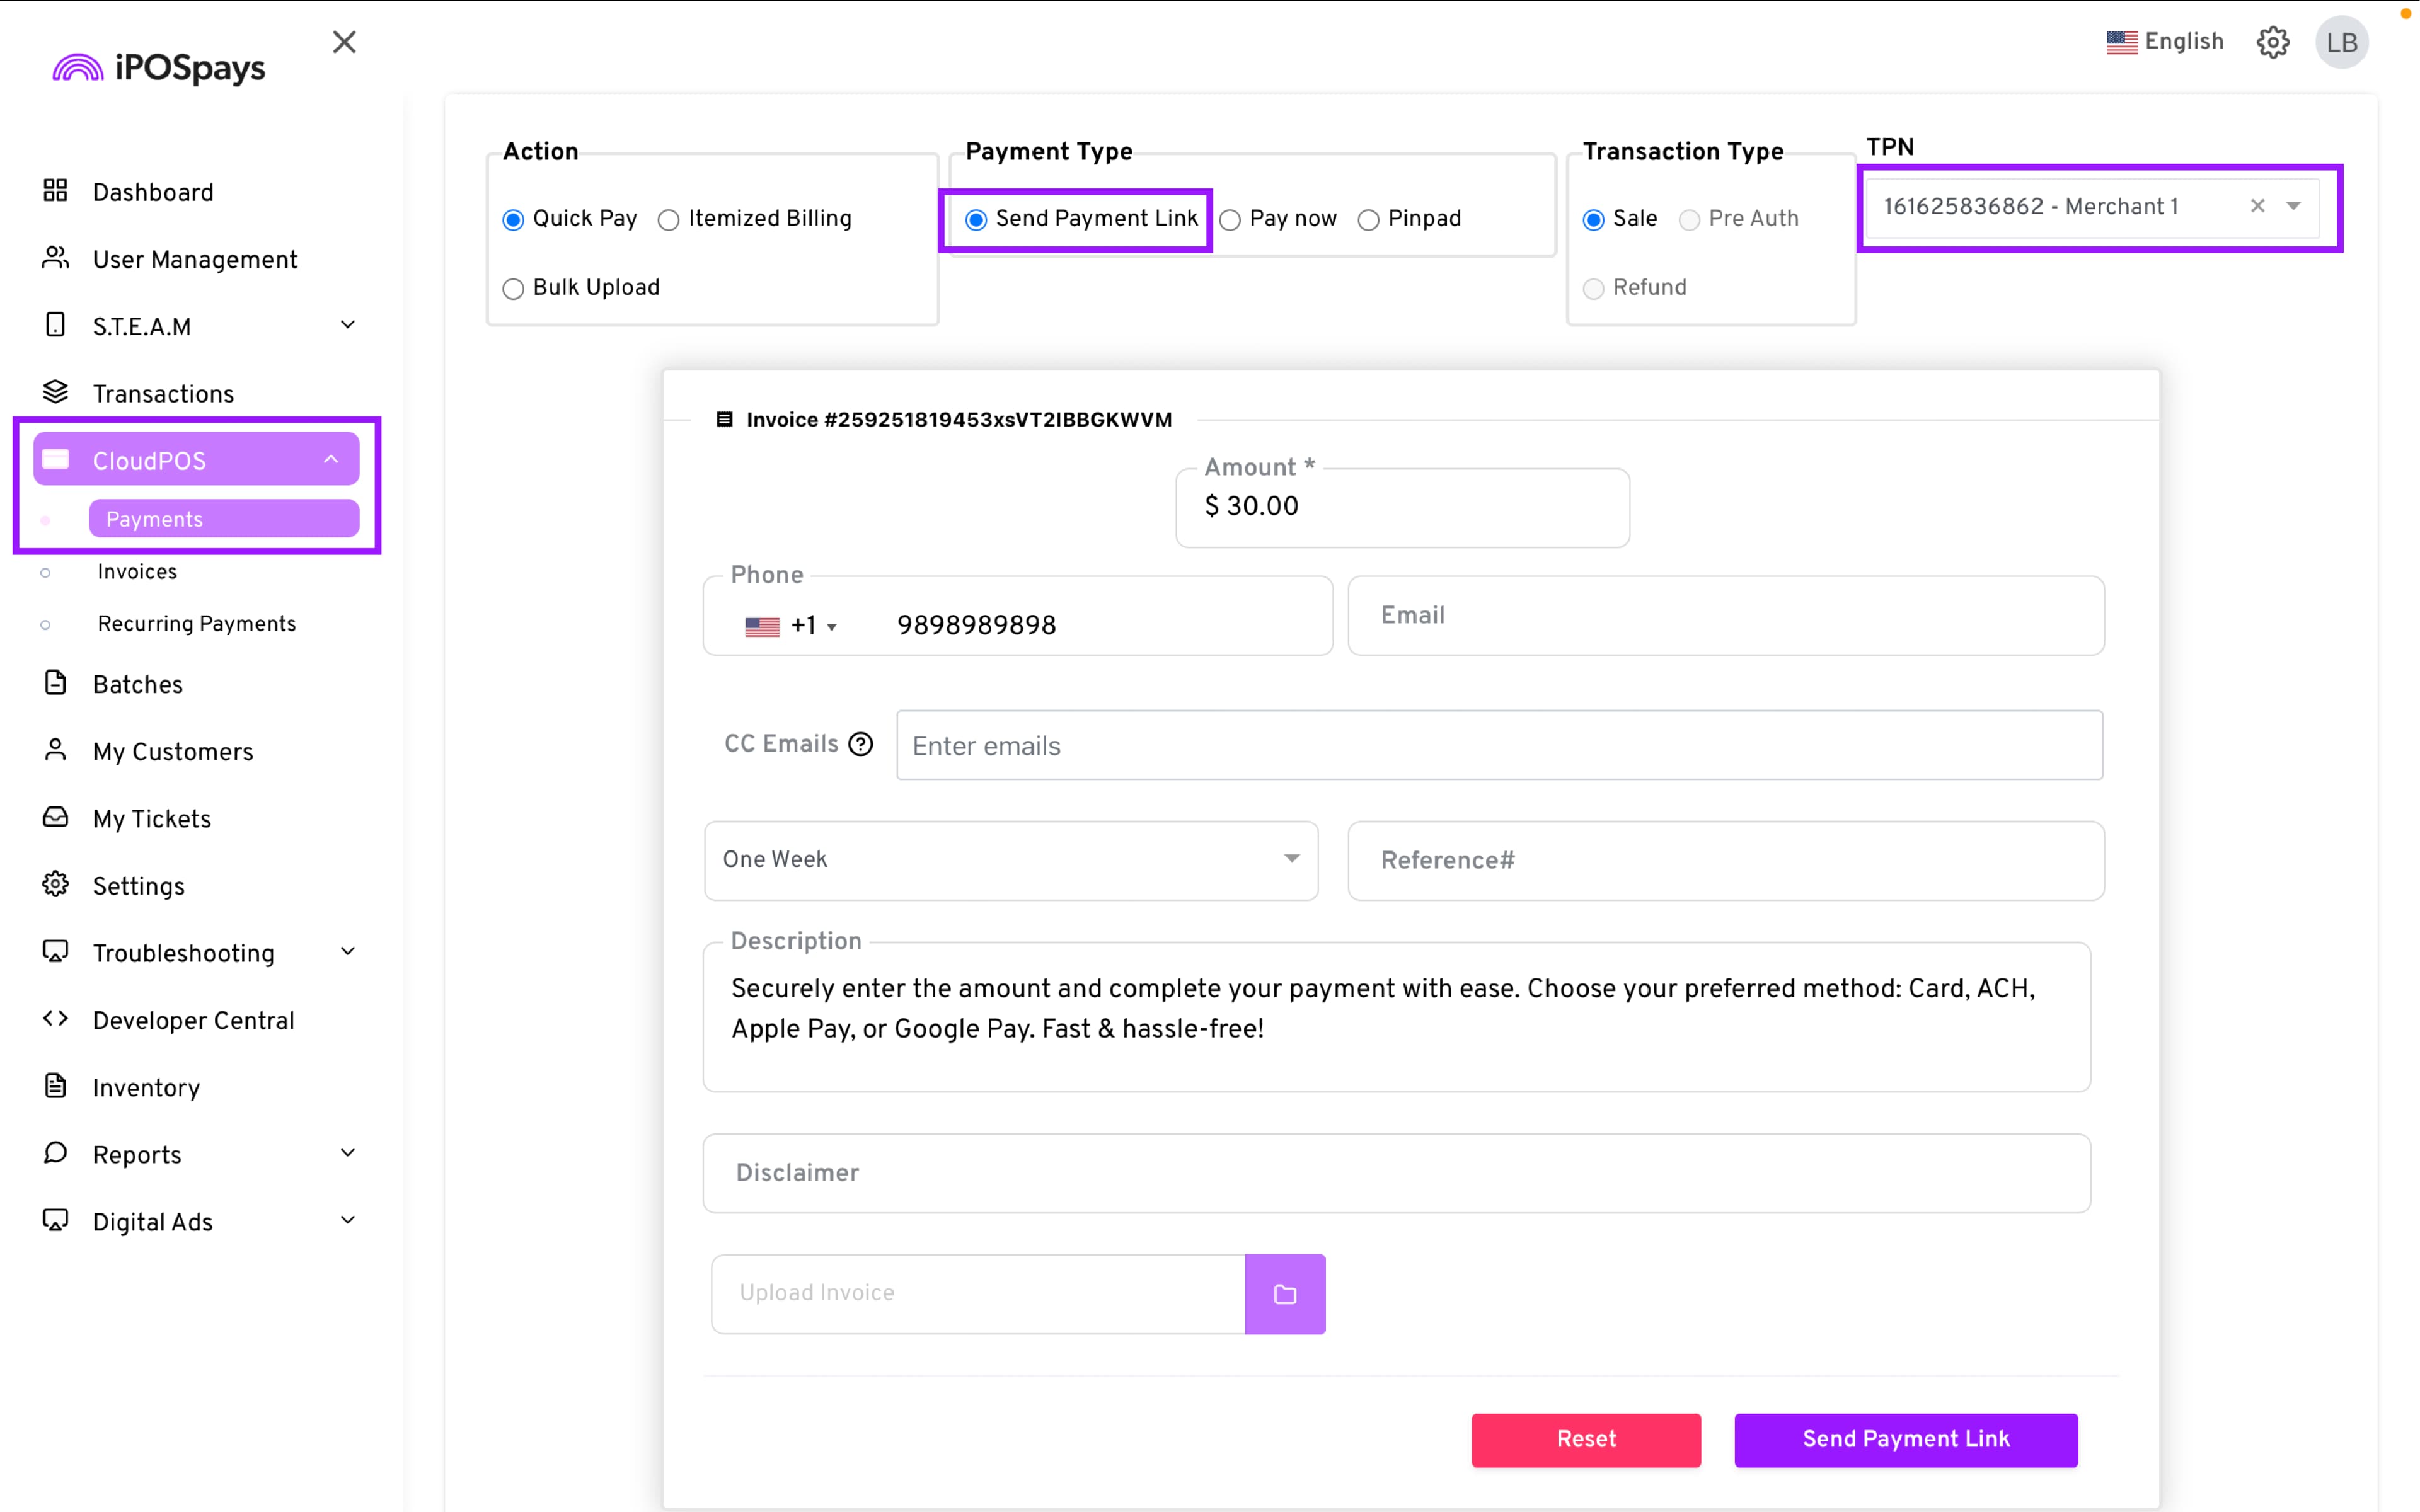The image size is (2420, 1512).
Task: Open the One Week expiry dropdown
Action: 1010,860
